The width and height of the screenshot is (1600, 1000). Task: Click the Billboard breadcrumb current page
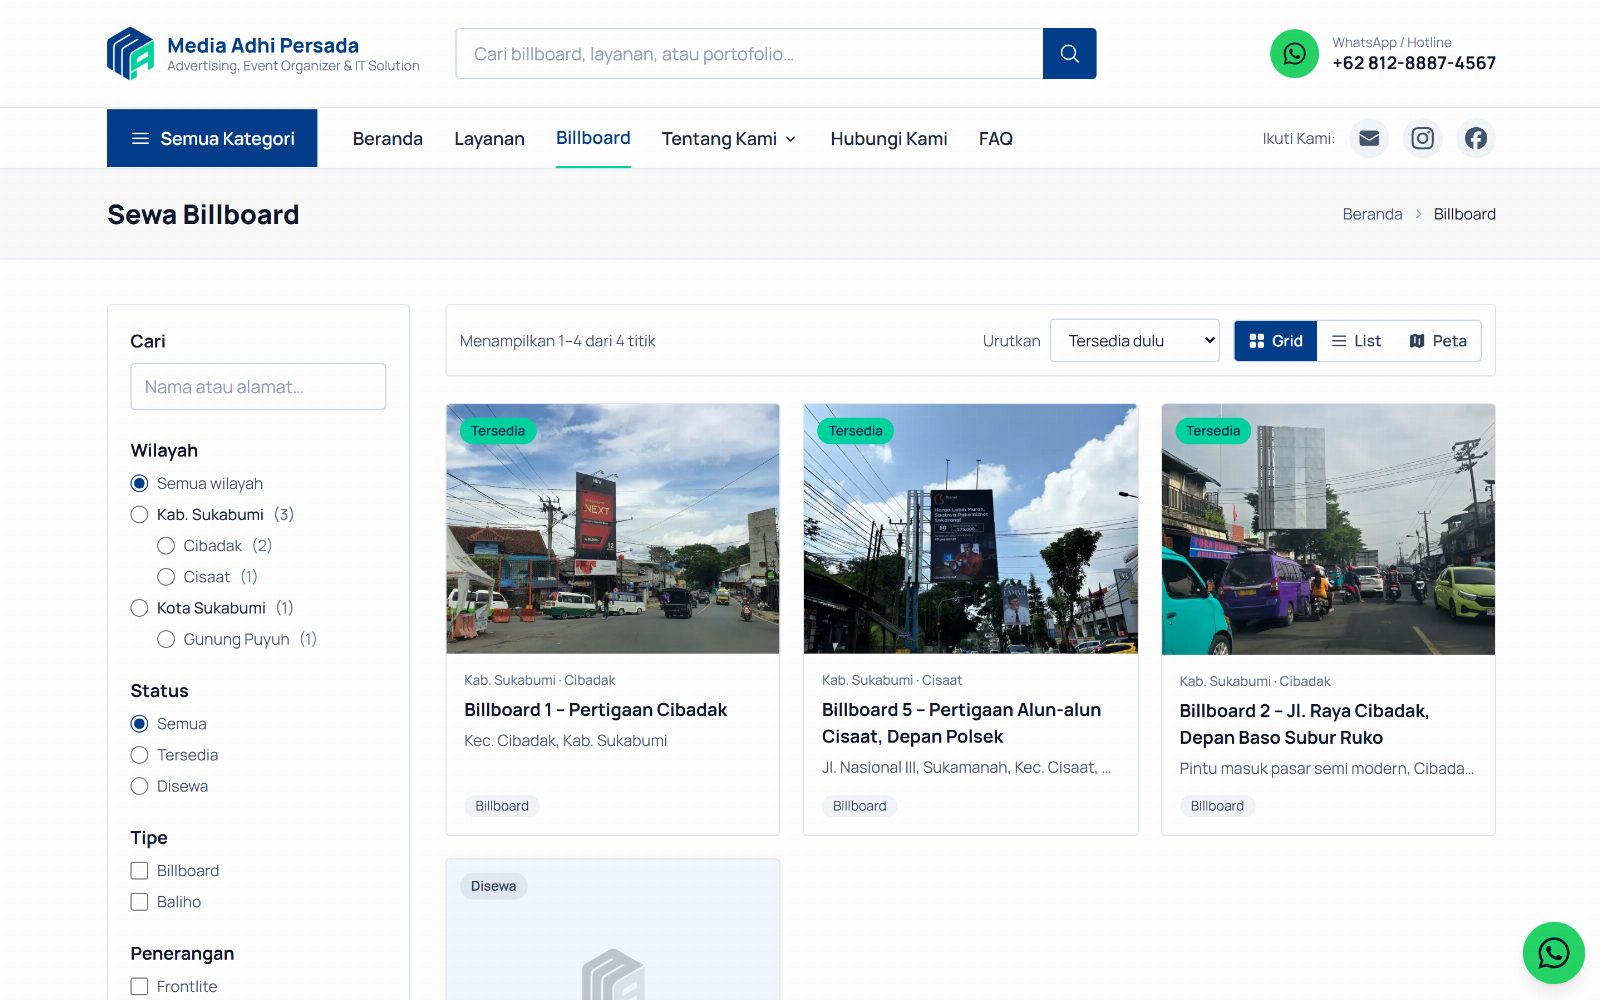[x=1465, y=214]
